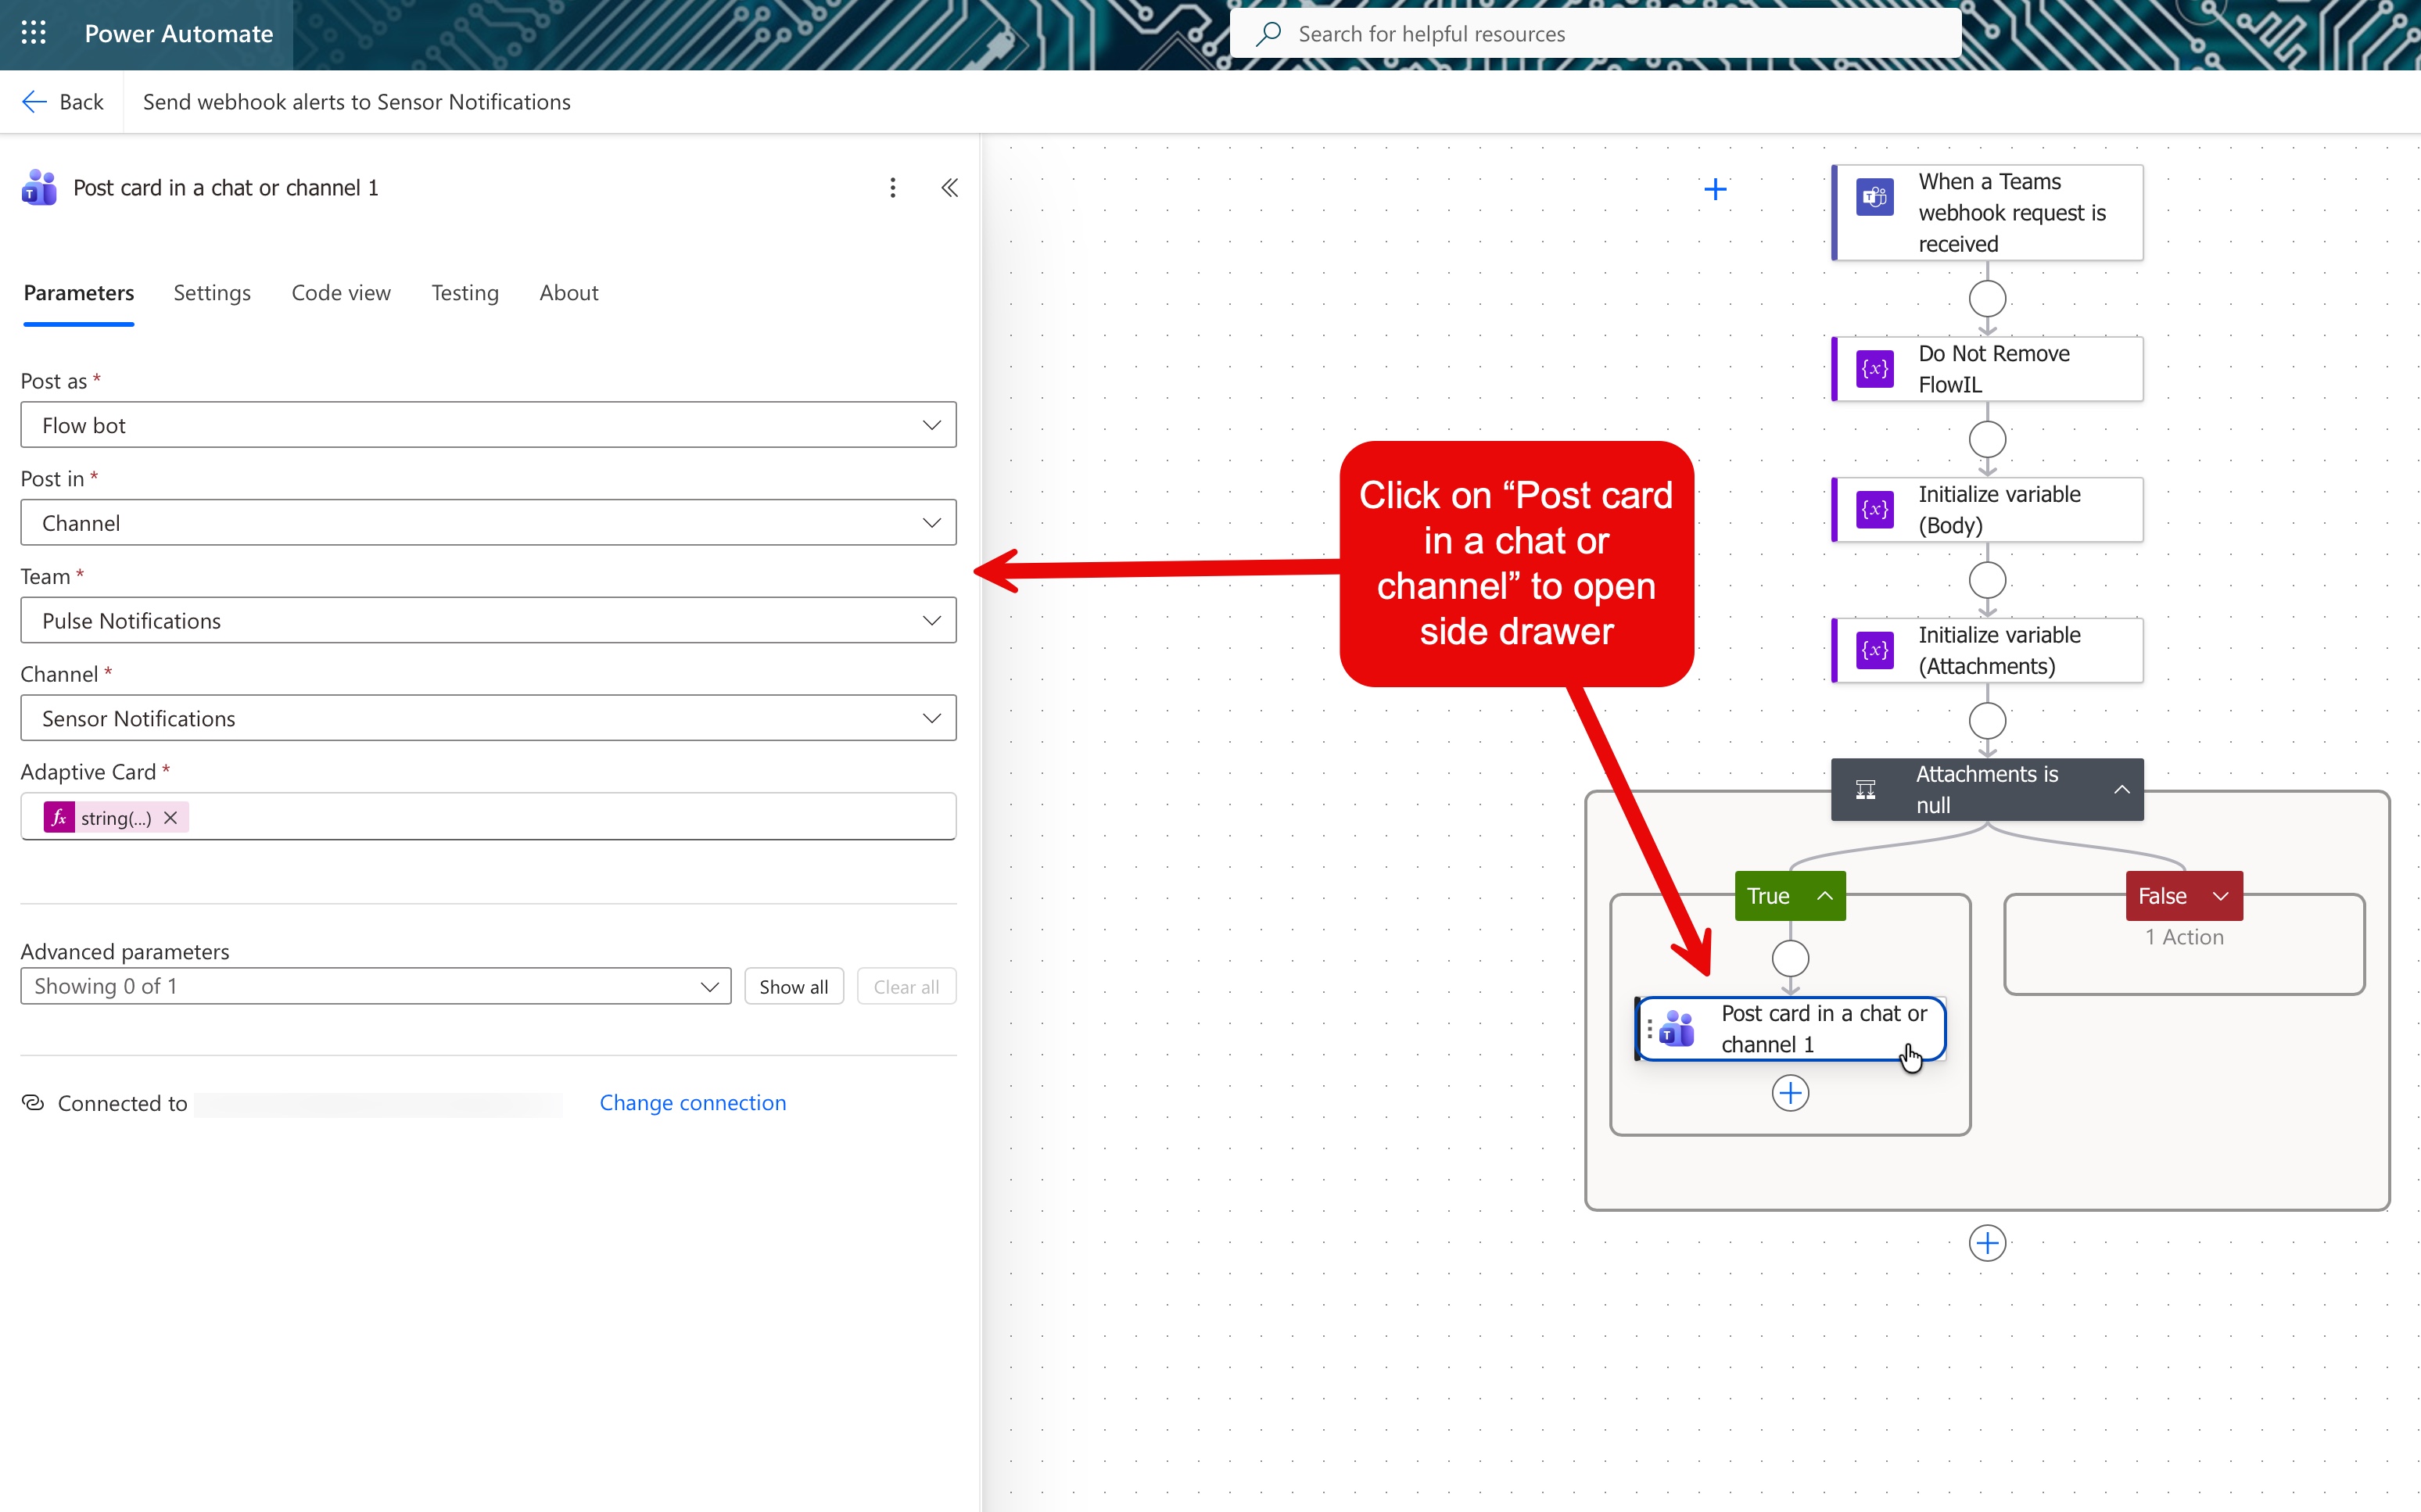Click the 'Post card in a chat or channel 1' panel title

coord(226,188)
